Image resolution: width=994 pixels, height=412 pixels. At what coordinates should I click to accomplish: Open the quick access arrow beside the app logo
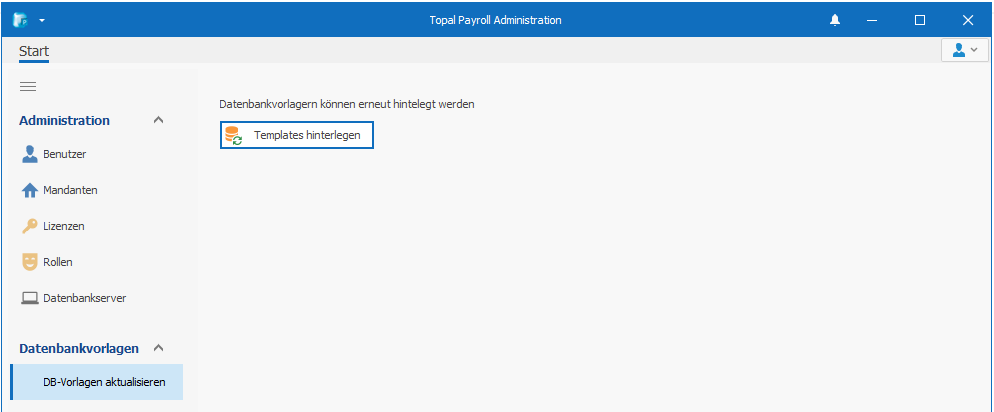tap(42, 20)
